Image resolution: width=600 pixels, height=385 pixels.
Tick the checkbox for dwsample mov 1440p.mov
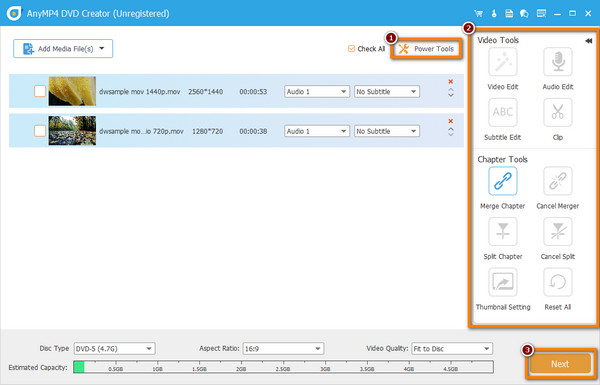[40, 91]
